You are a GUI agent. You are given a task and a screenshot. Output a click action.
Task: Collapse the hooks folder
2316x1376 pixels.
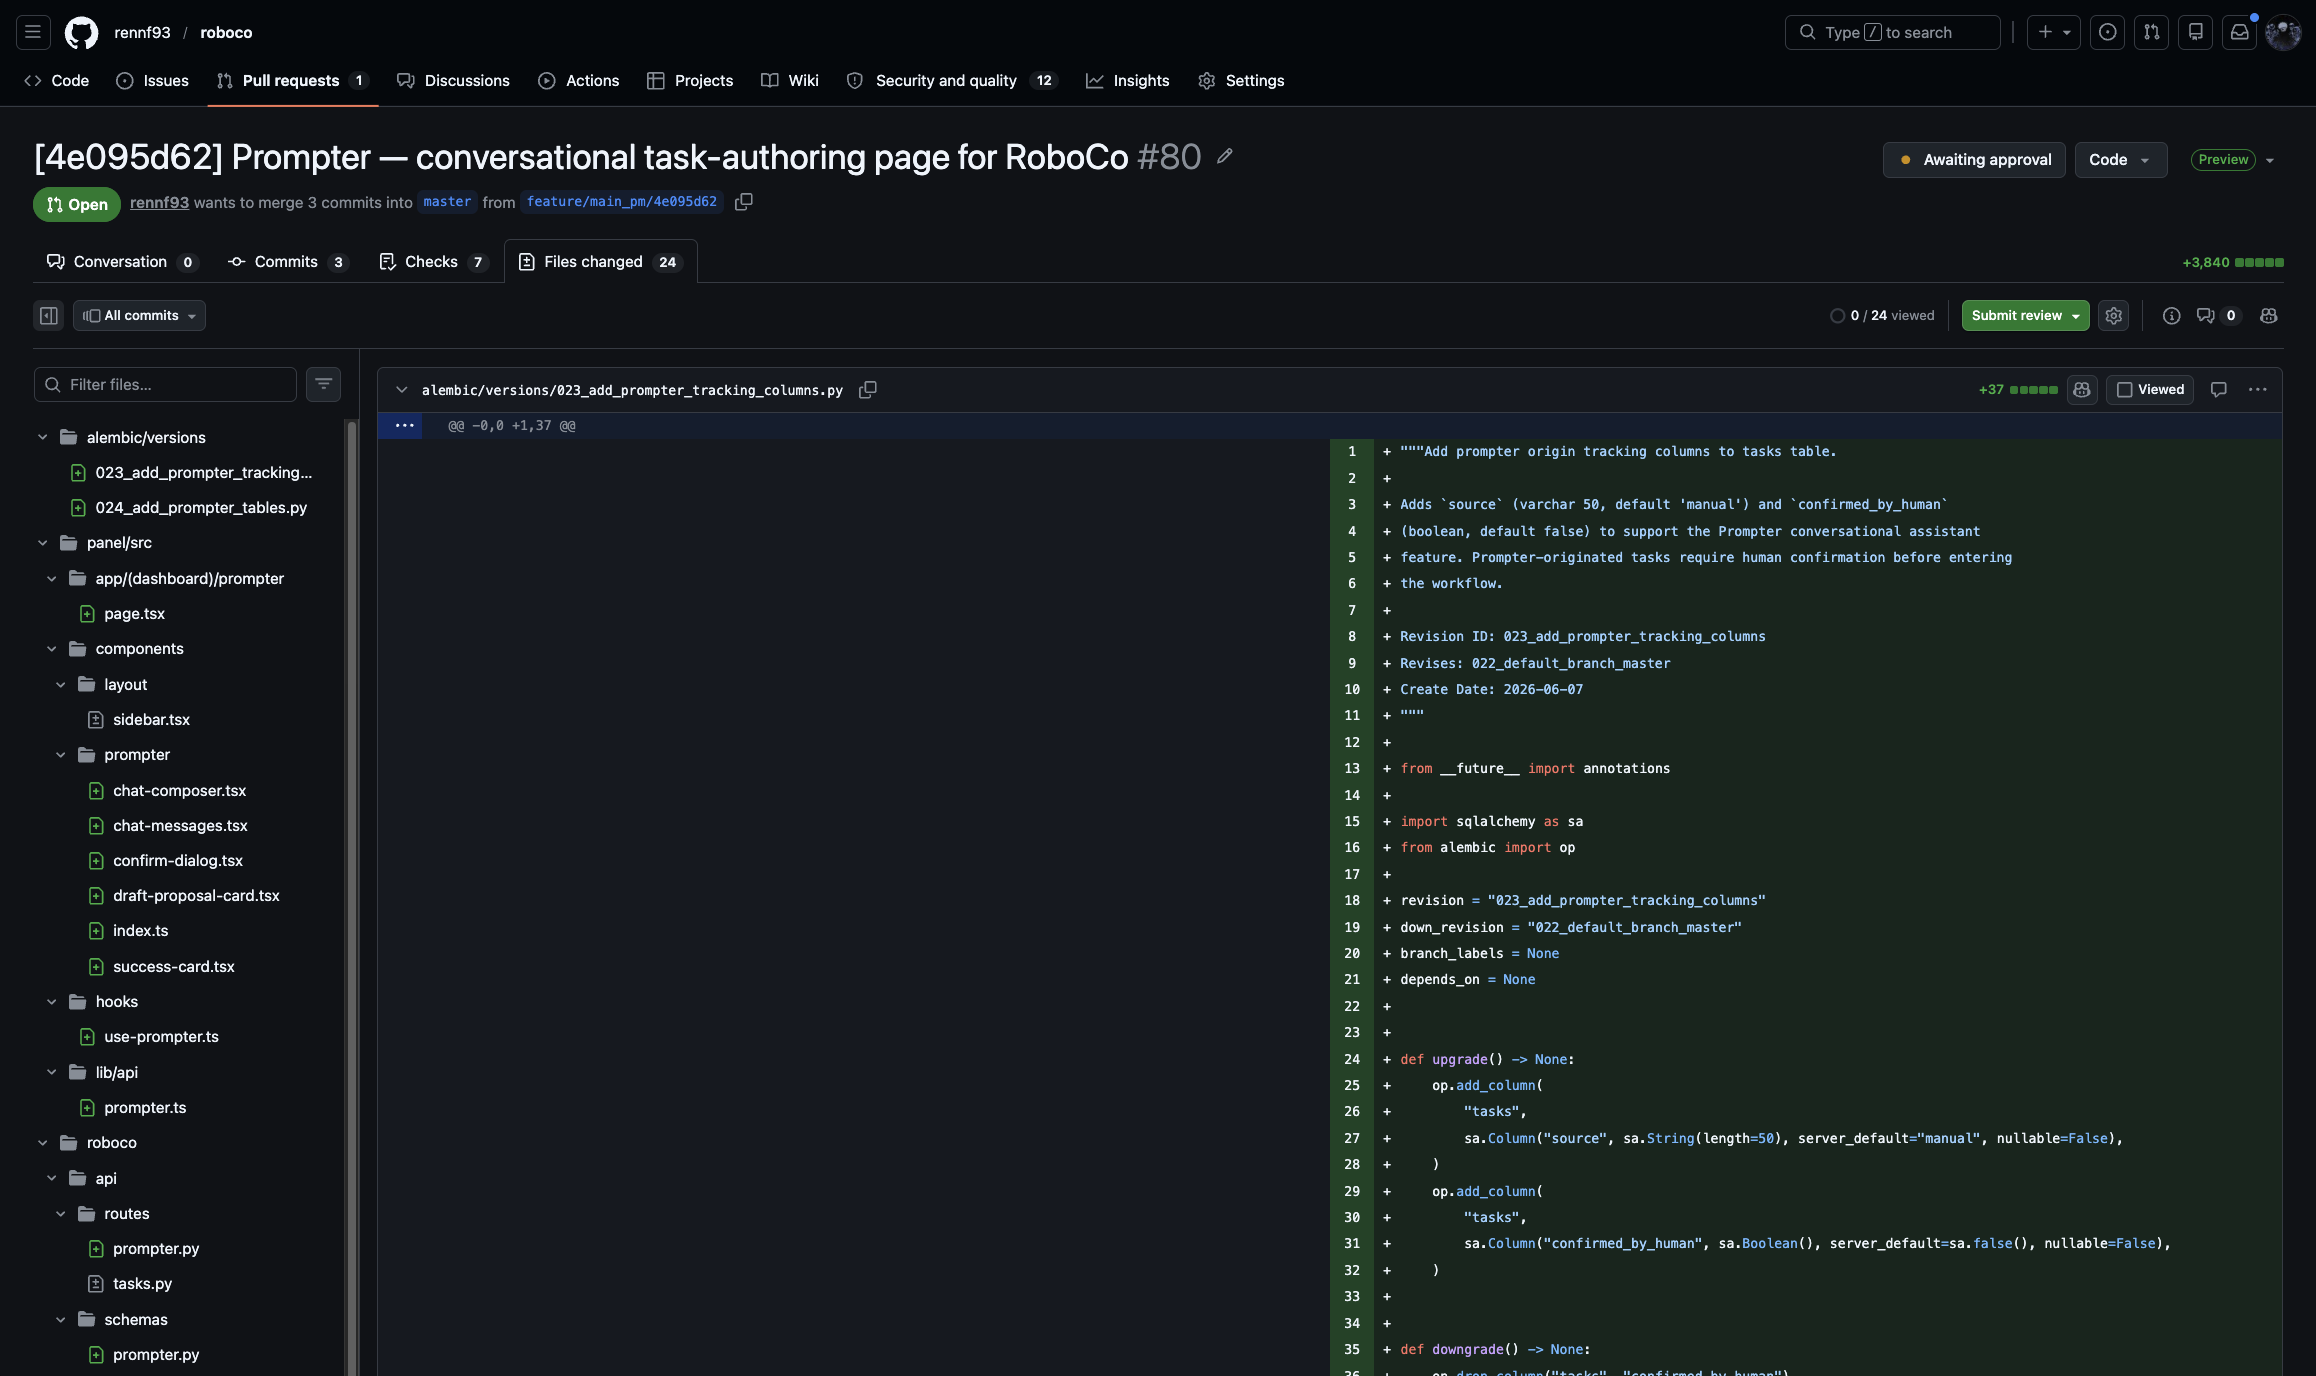51,1002
